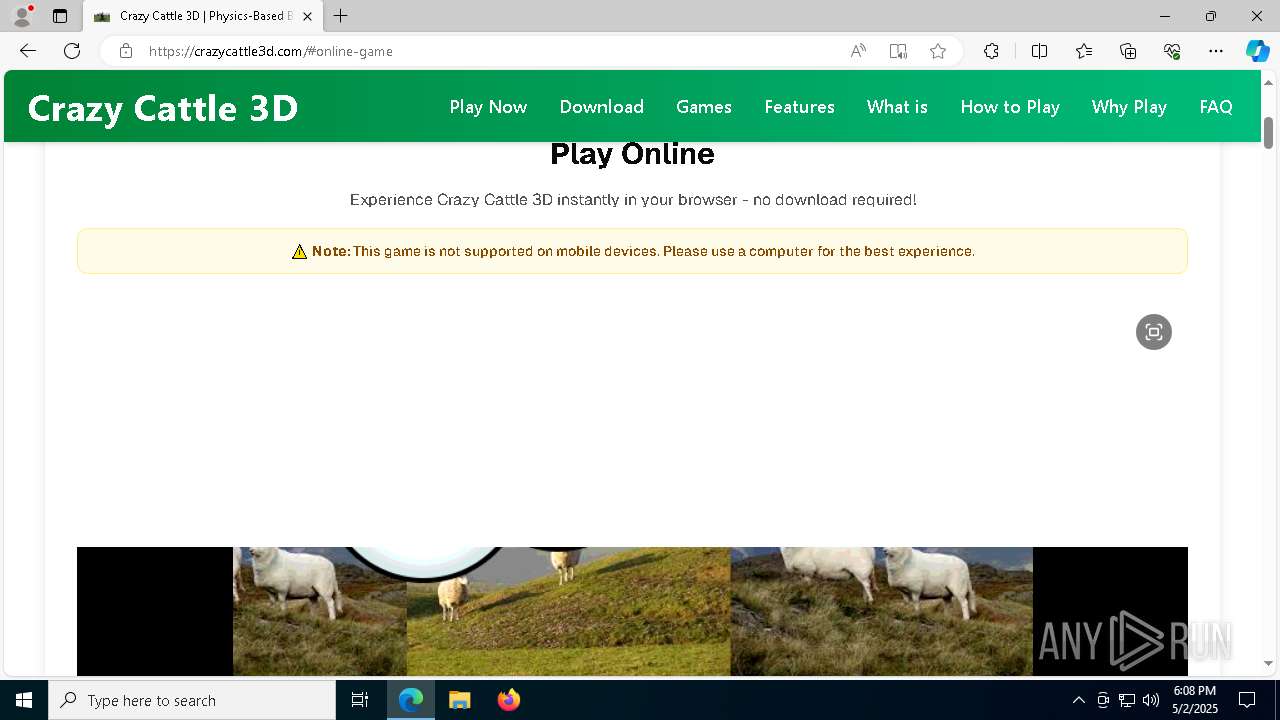
Task: Launch Firefox from taskbar
Action: point(509,700)
